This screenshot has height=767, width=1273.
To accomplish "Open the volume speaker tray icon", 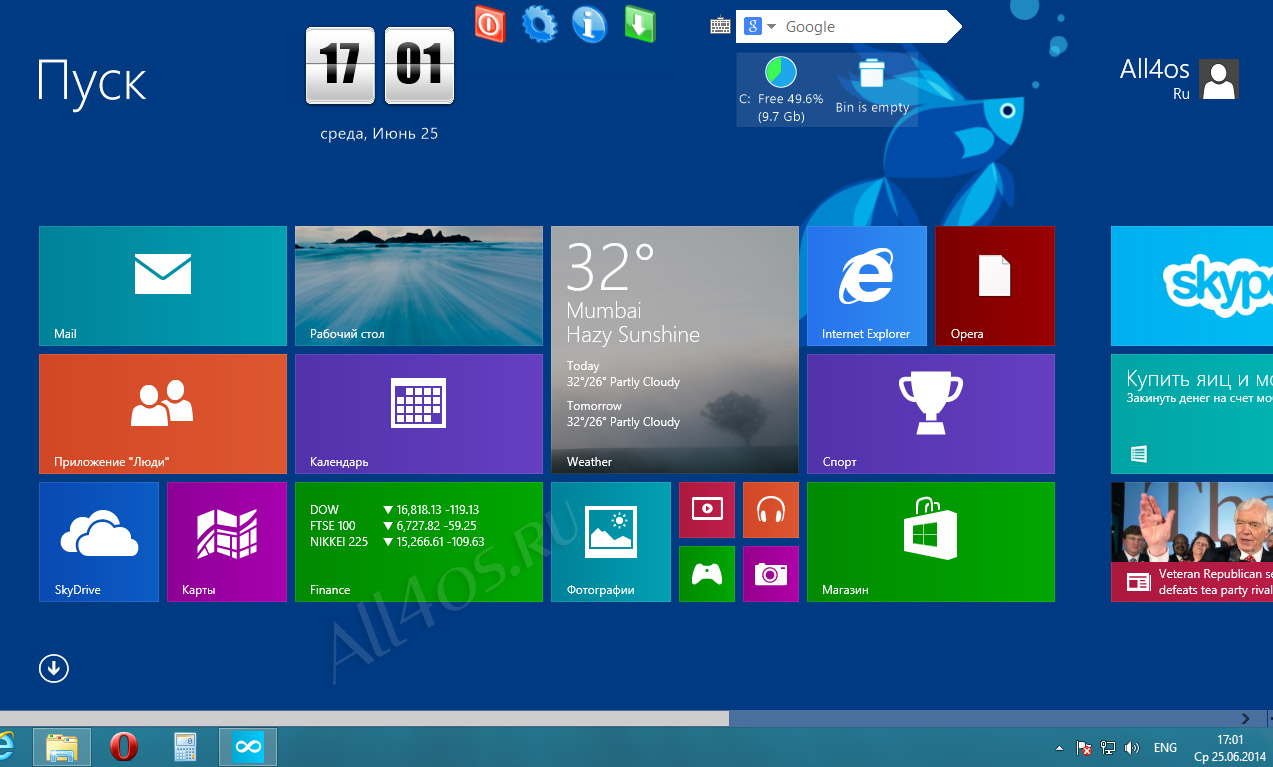I will click(x=1132, y=748).
